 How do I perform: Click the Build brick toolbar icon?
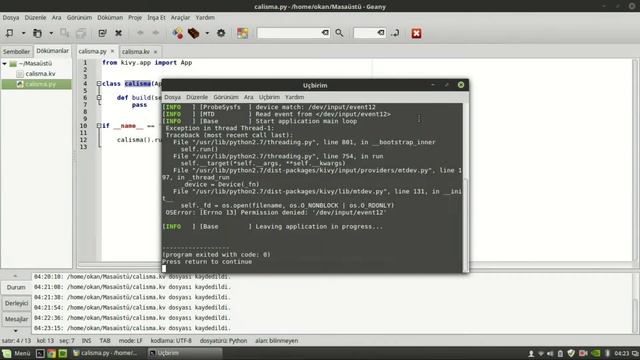(x=193, y=33)
